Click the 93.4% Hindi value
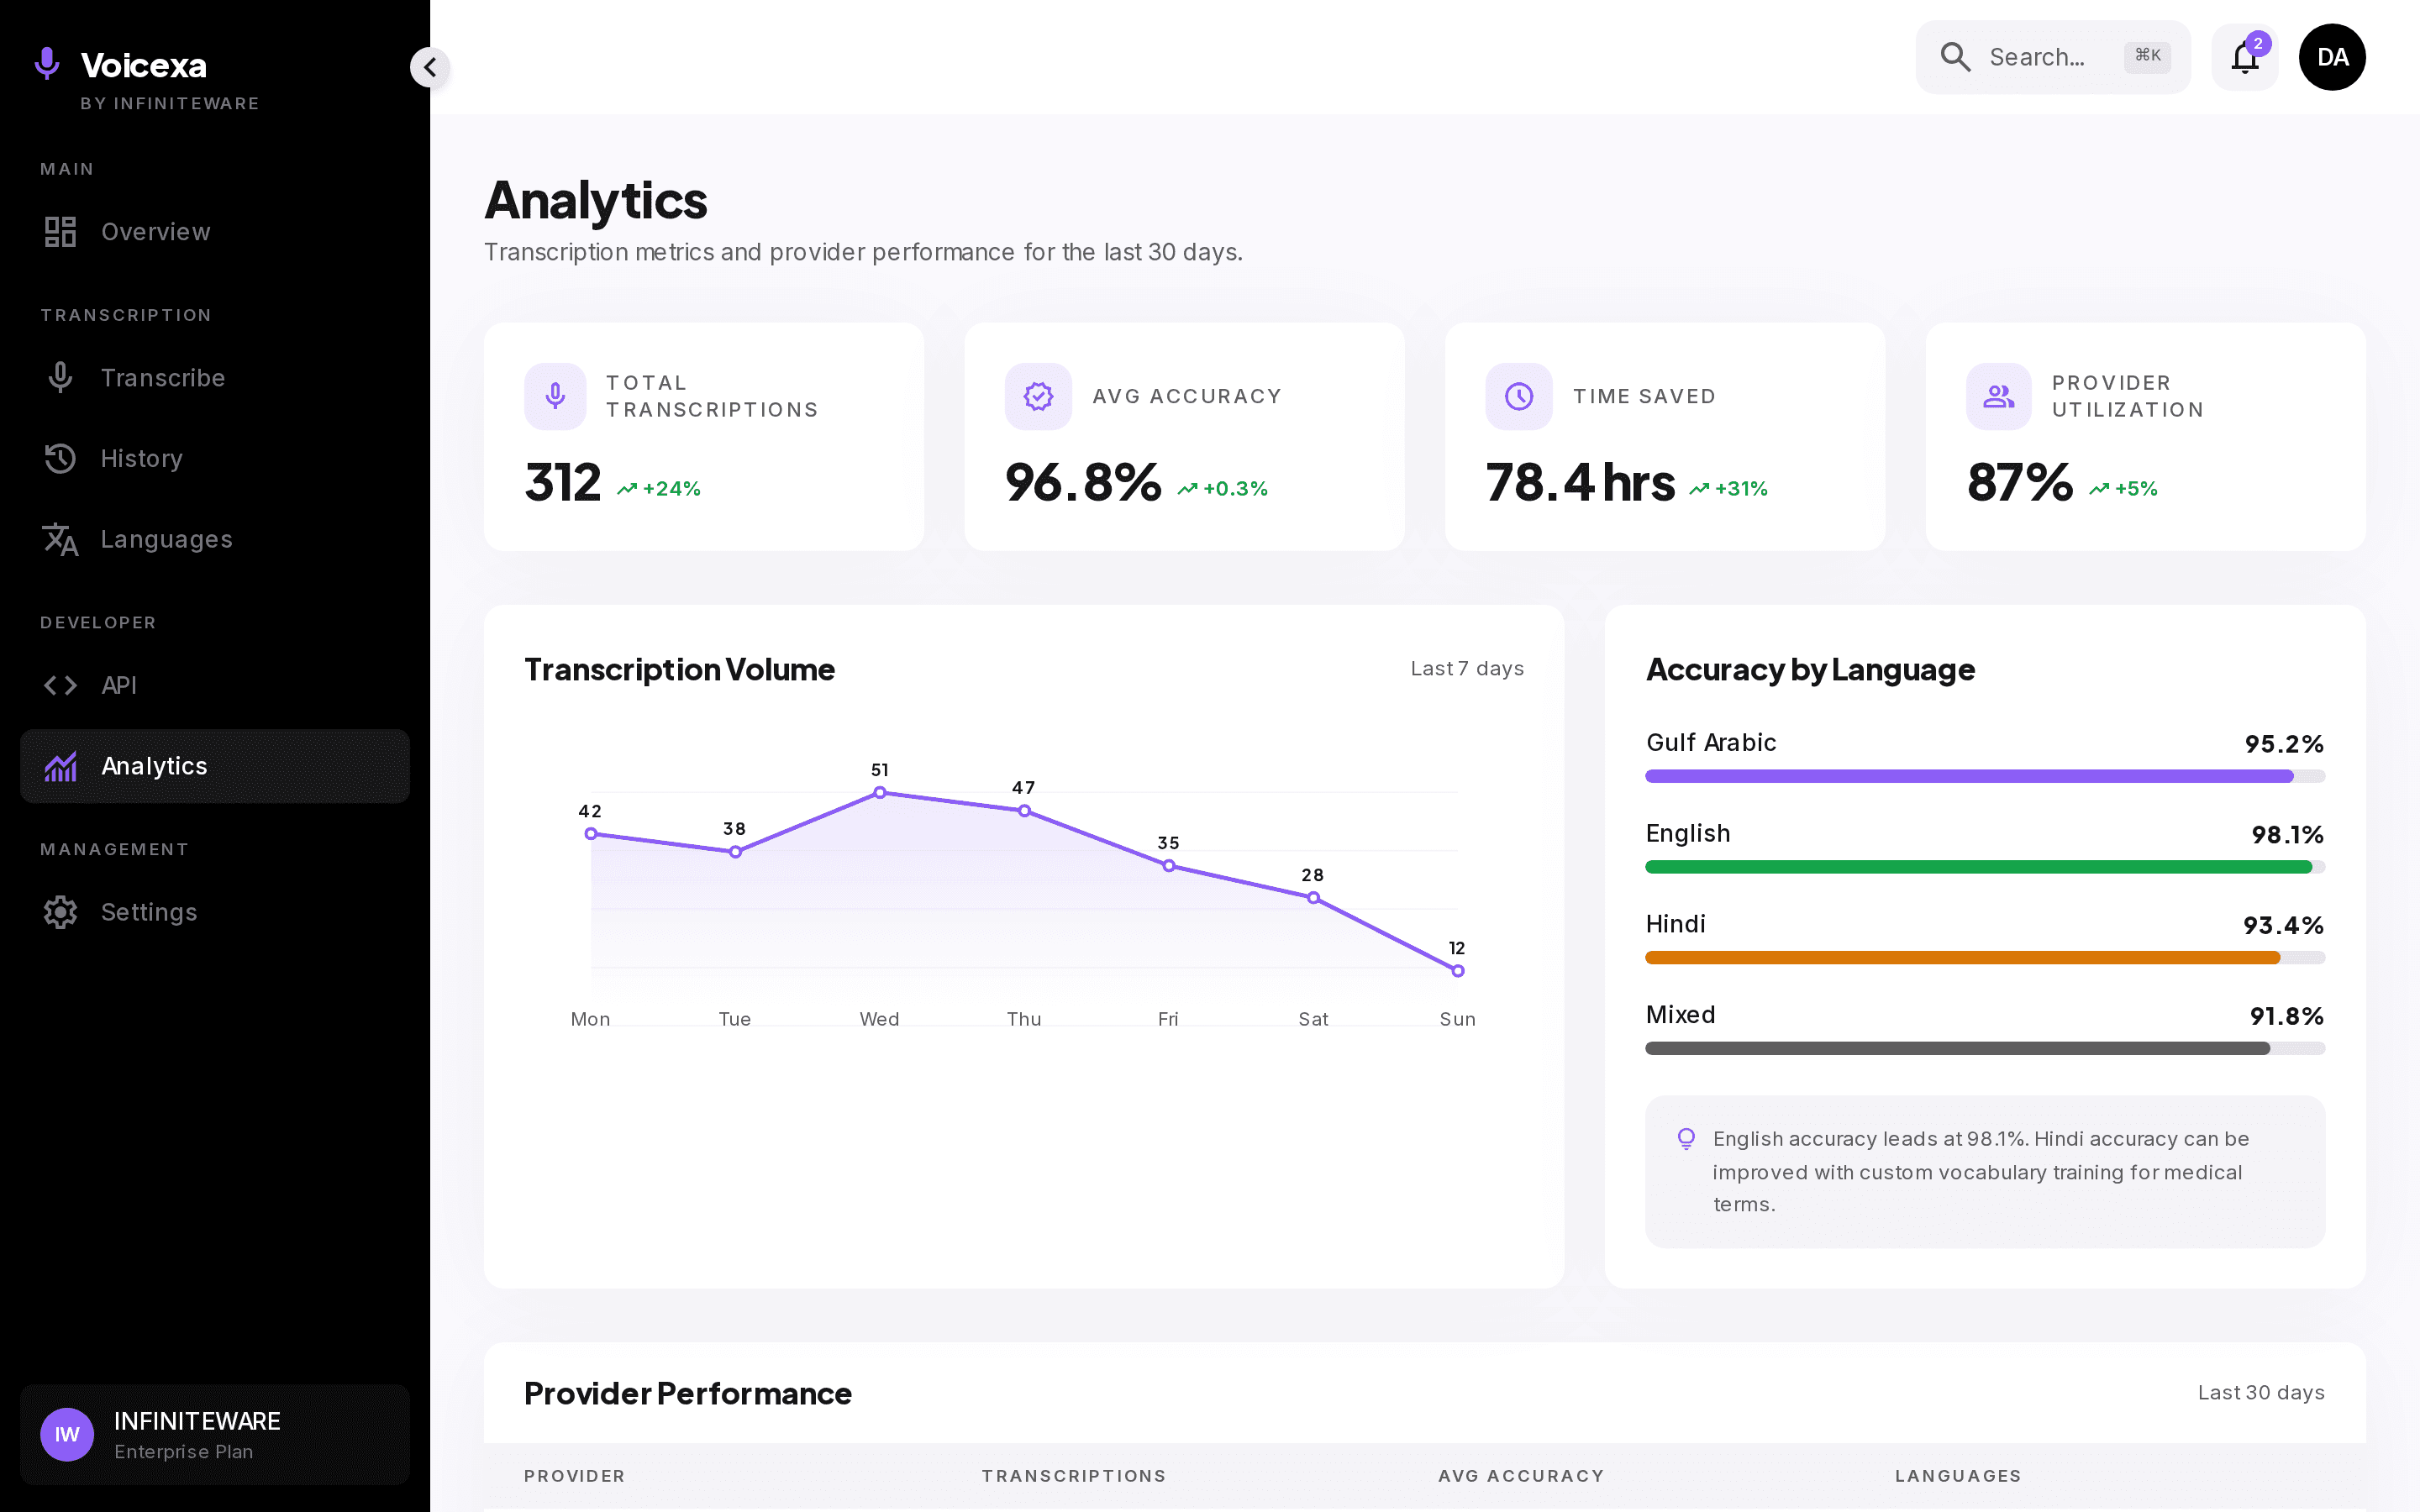Screen dimensions: 2420x1512 [2283, 926]
